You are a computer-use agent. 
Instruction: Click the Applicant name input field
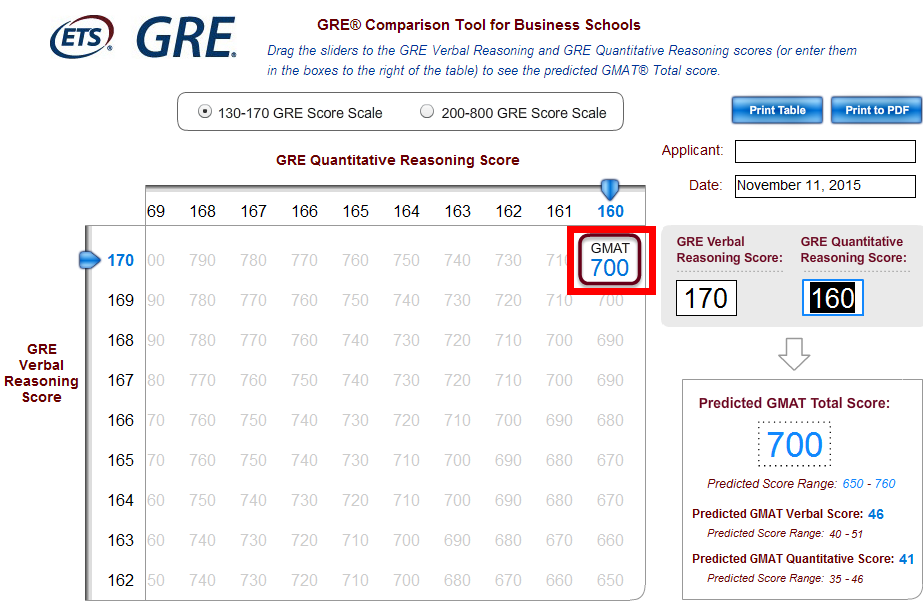pyautogui.click(x=824, y=151)
